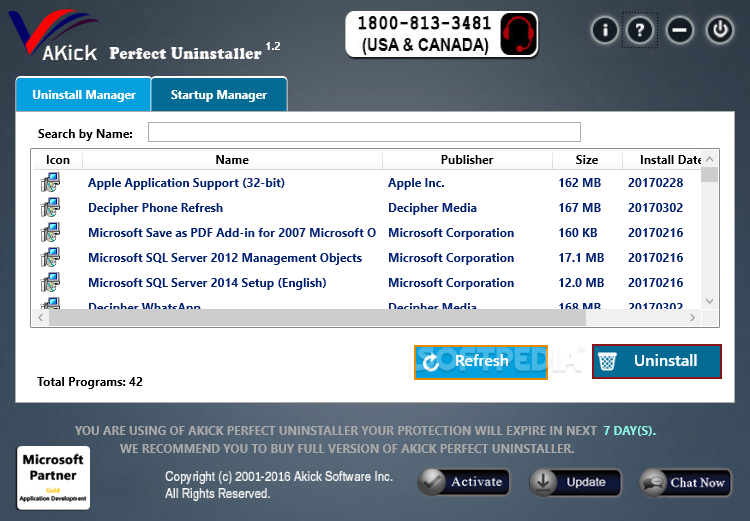Click publisher Decipher Media for Phone Refresh
This screenshot has height=521, width=750.
tap(432, 208)
